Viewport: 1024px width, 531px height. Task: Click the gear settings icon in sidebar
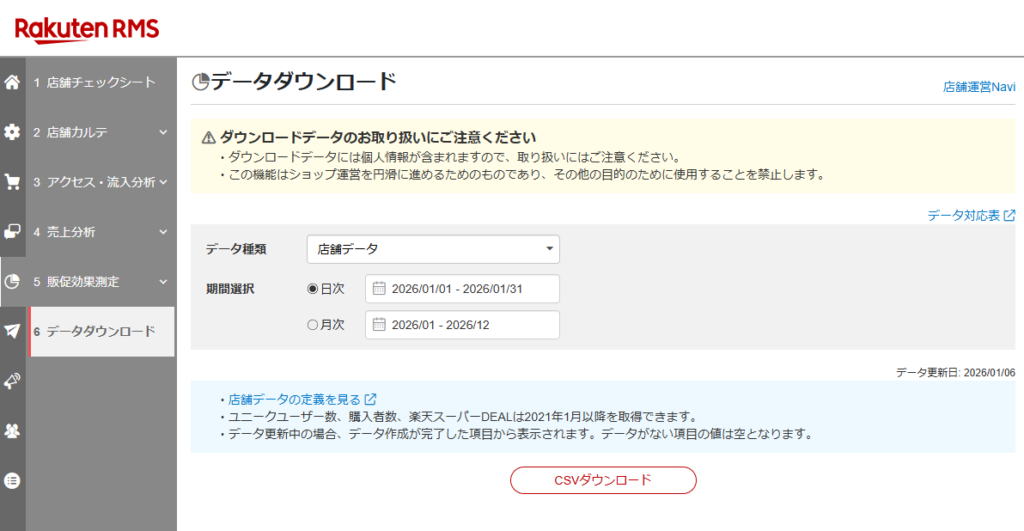[x=12, y=132]
